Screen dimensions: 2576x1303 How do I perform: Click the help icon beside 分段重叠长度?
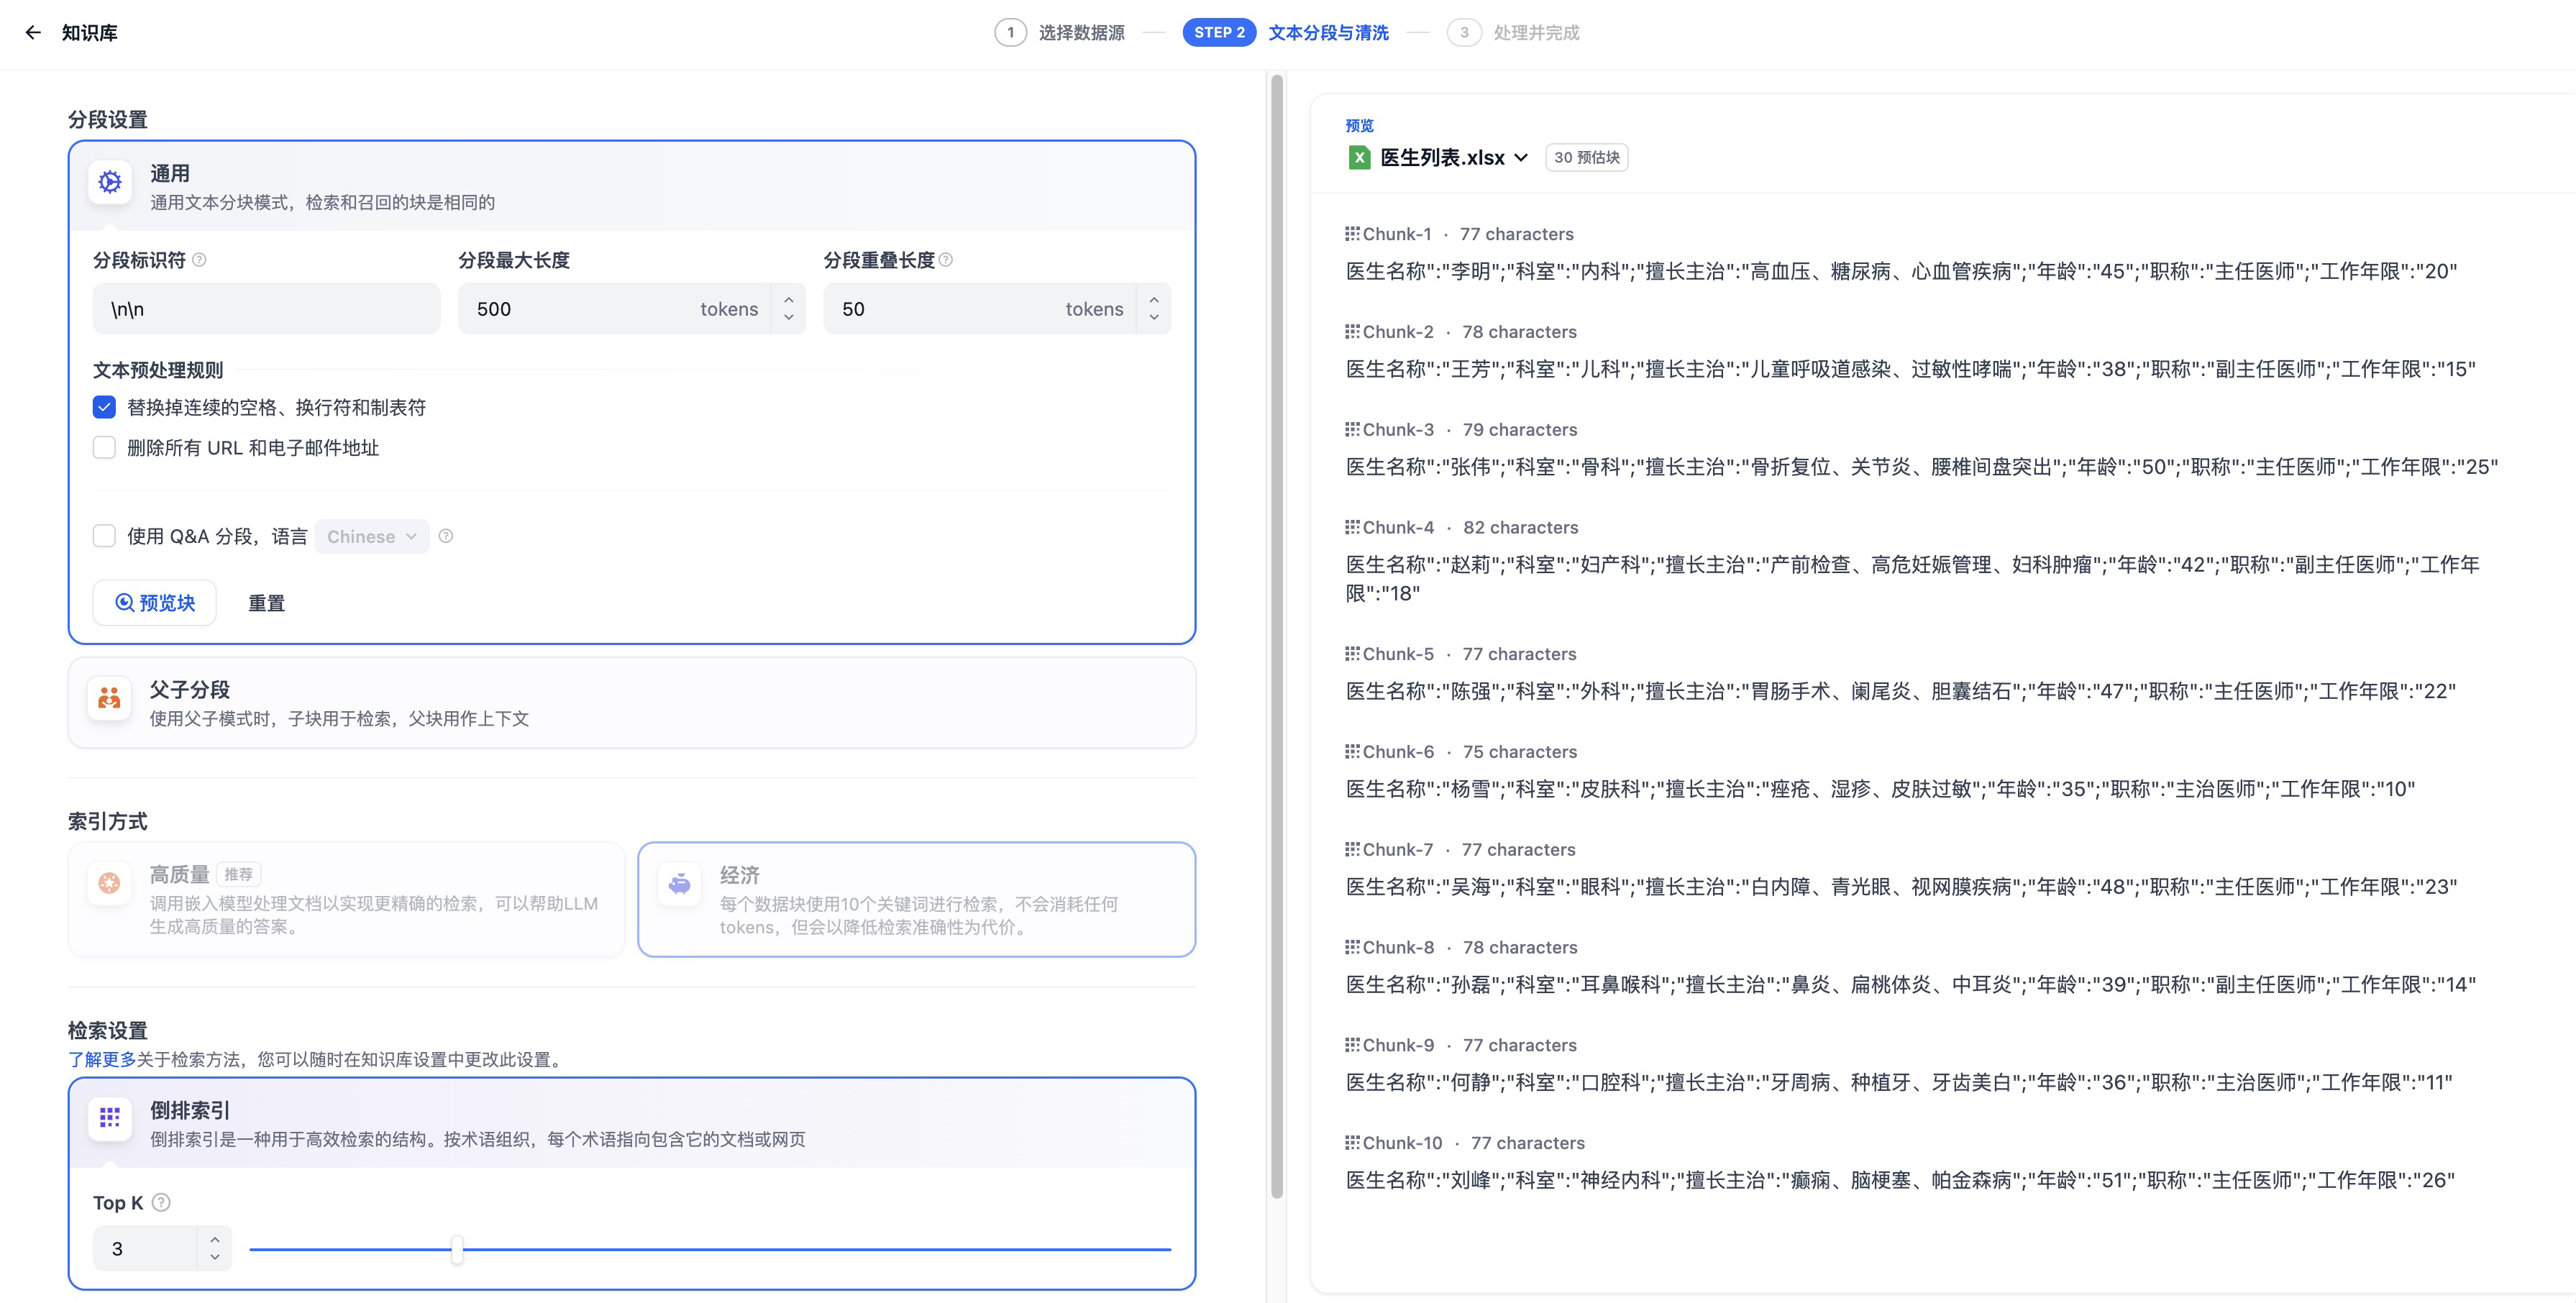coord(946,260)
